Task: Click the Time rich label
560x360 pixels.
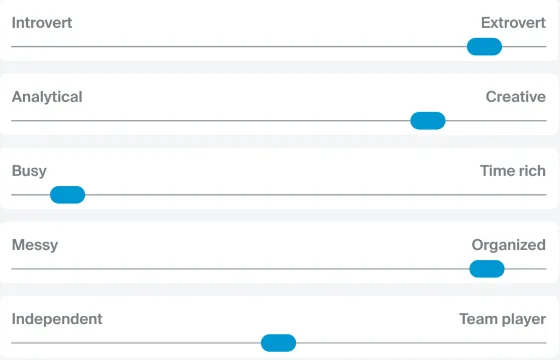Action: pos(513,171)
